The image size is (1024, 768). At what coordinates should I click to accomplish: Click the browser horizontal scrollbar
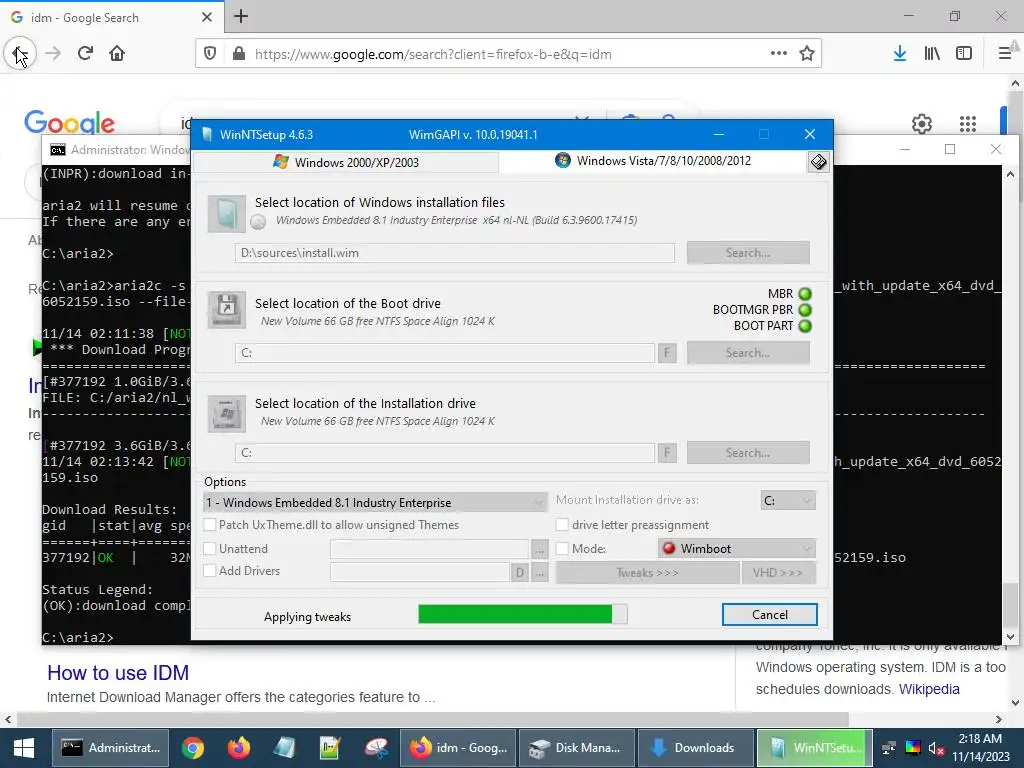(x=432, y=719)
